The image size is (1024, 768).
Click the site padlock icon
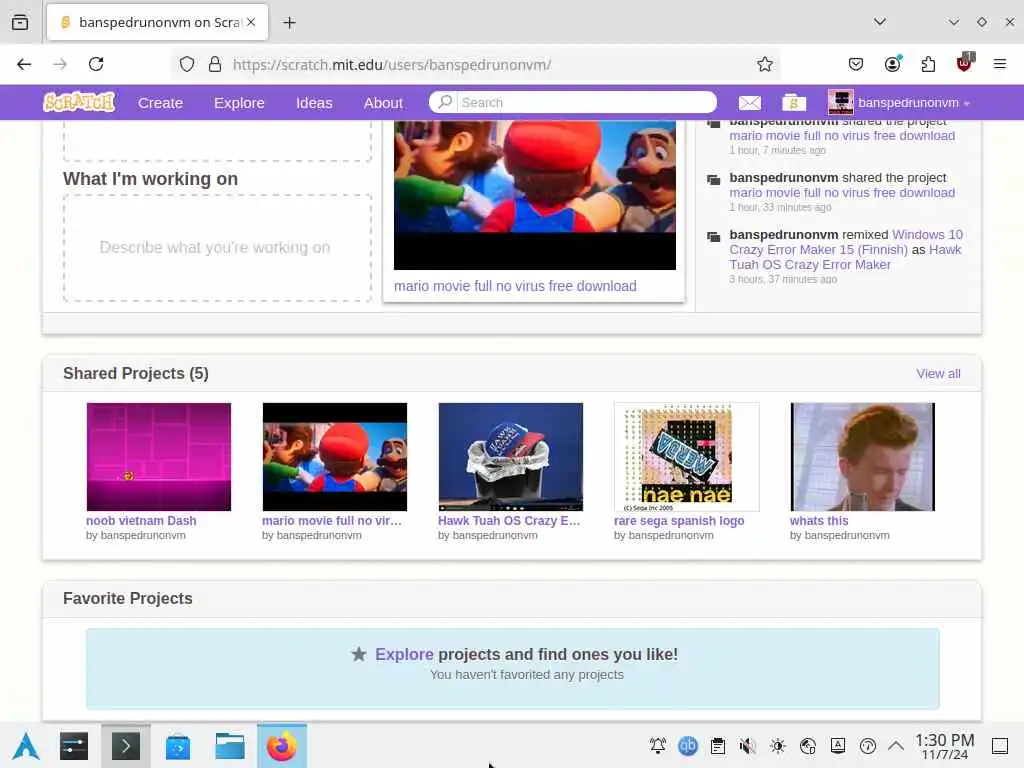pos(214,64)
